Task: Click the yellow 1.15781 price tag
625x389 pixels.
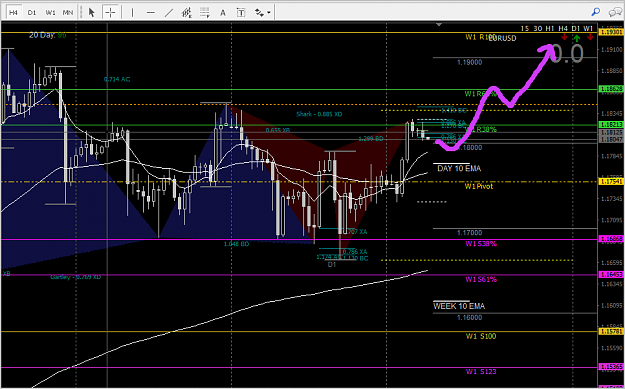Action: [611, 331]
